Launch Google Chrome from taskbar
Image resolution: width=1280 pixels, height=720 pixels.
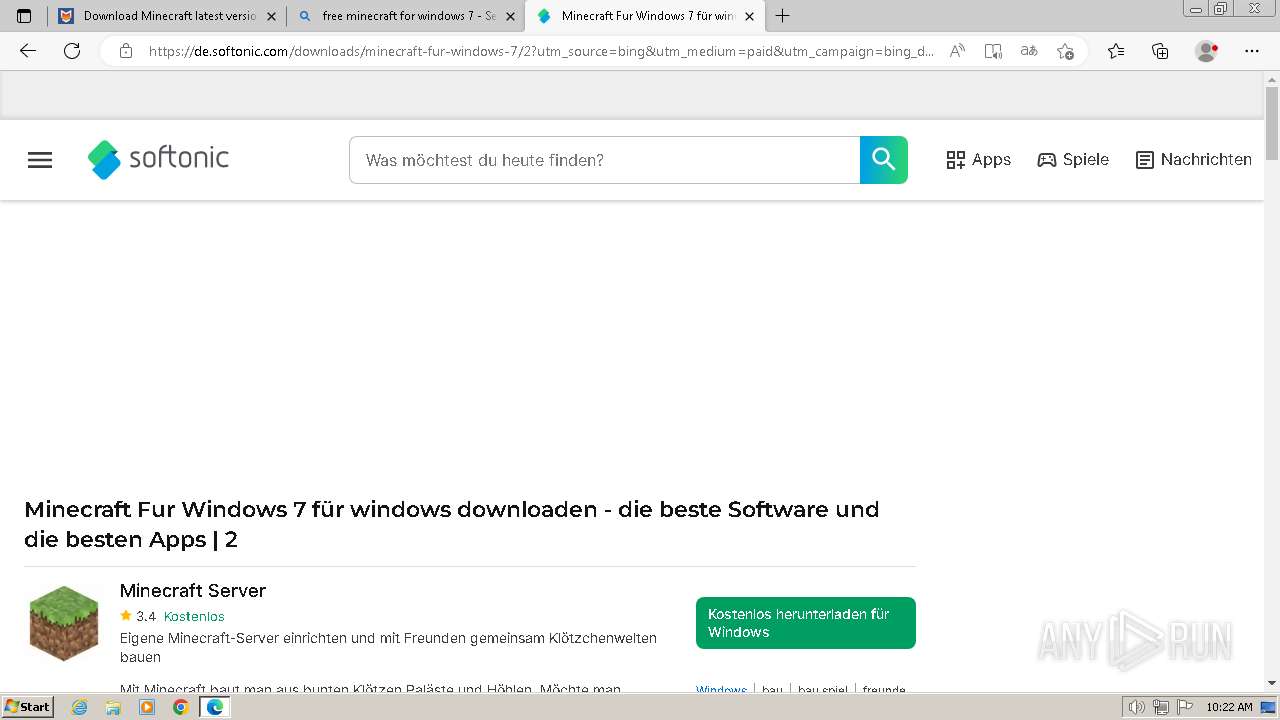(180, 707)
